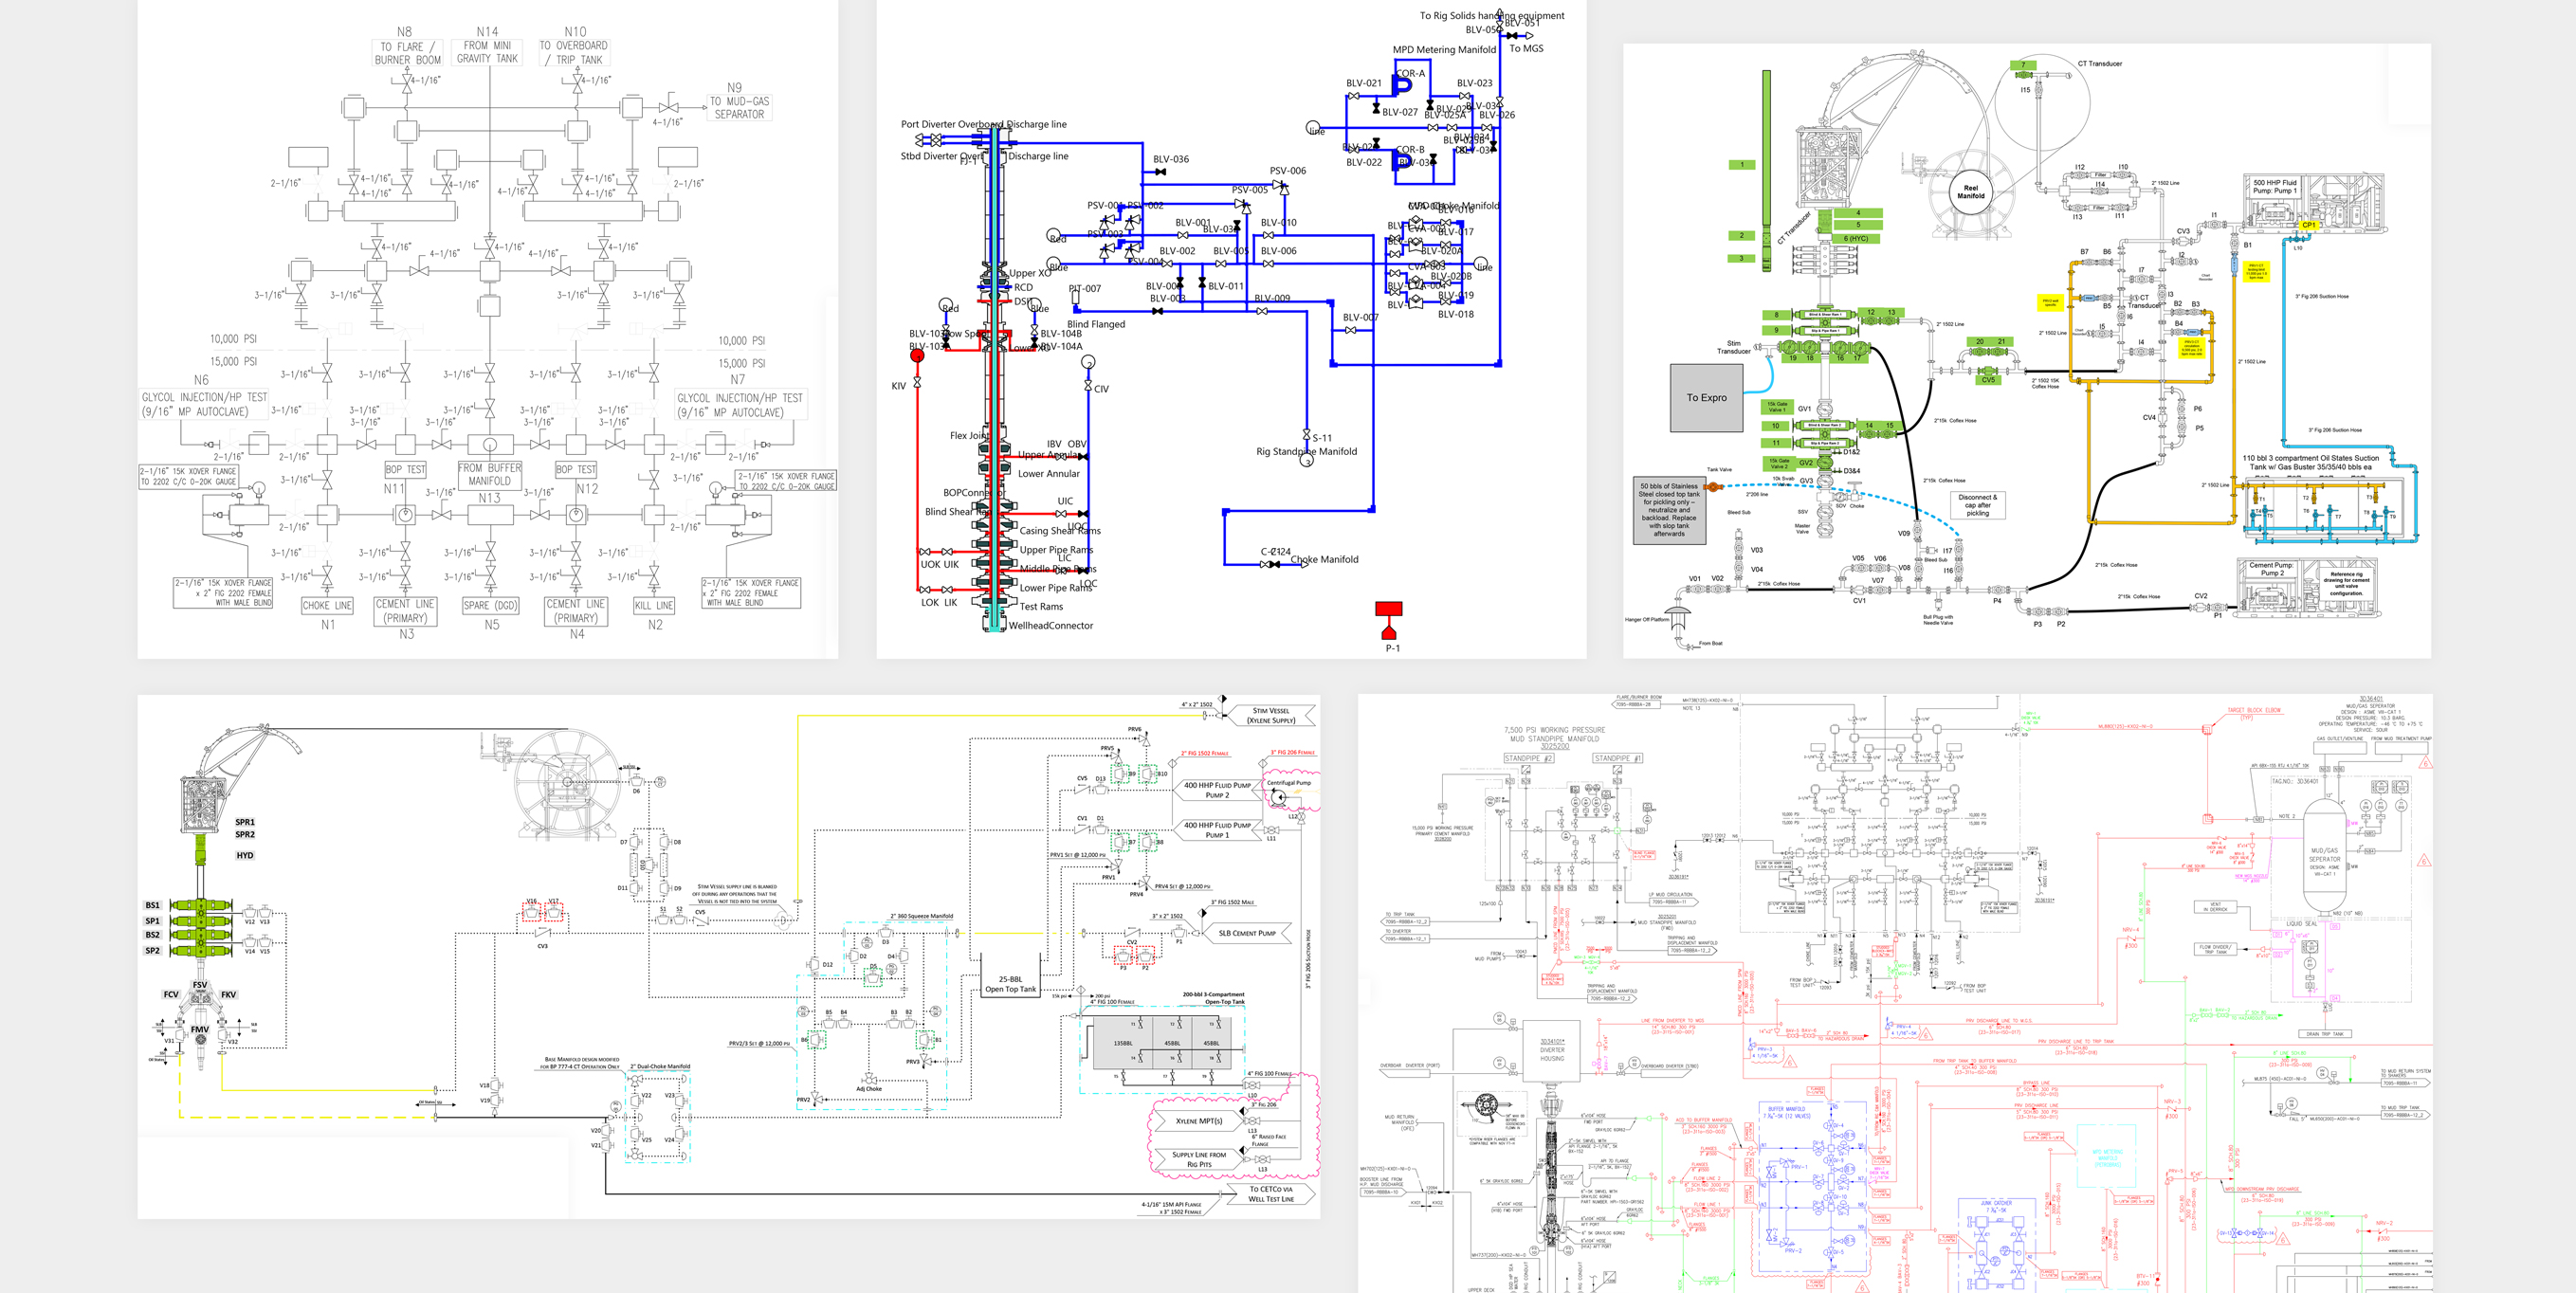Open the choke manifold schematic thumbnail
Image resolution: width=2576 pixels, height=1293 pixels.
point(488,329)
